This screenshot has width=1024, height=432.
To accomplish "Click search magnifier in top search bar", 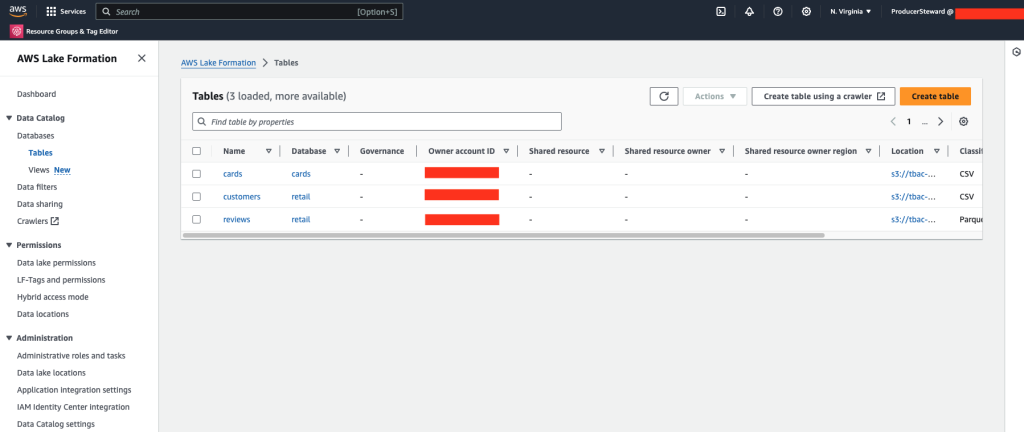I will pos(106,12).
